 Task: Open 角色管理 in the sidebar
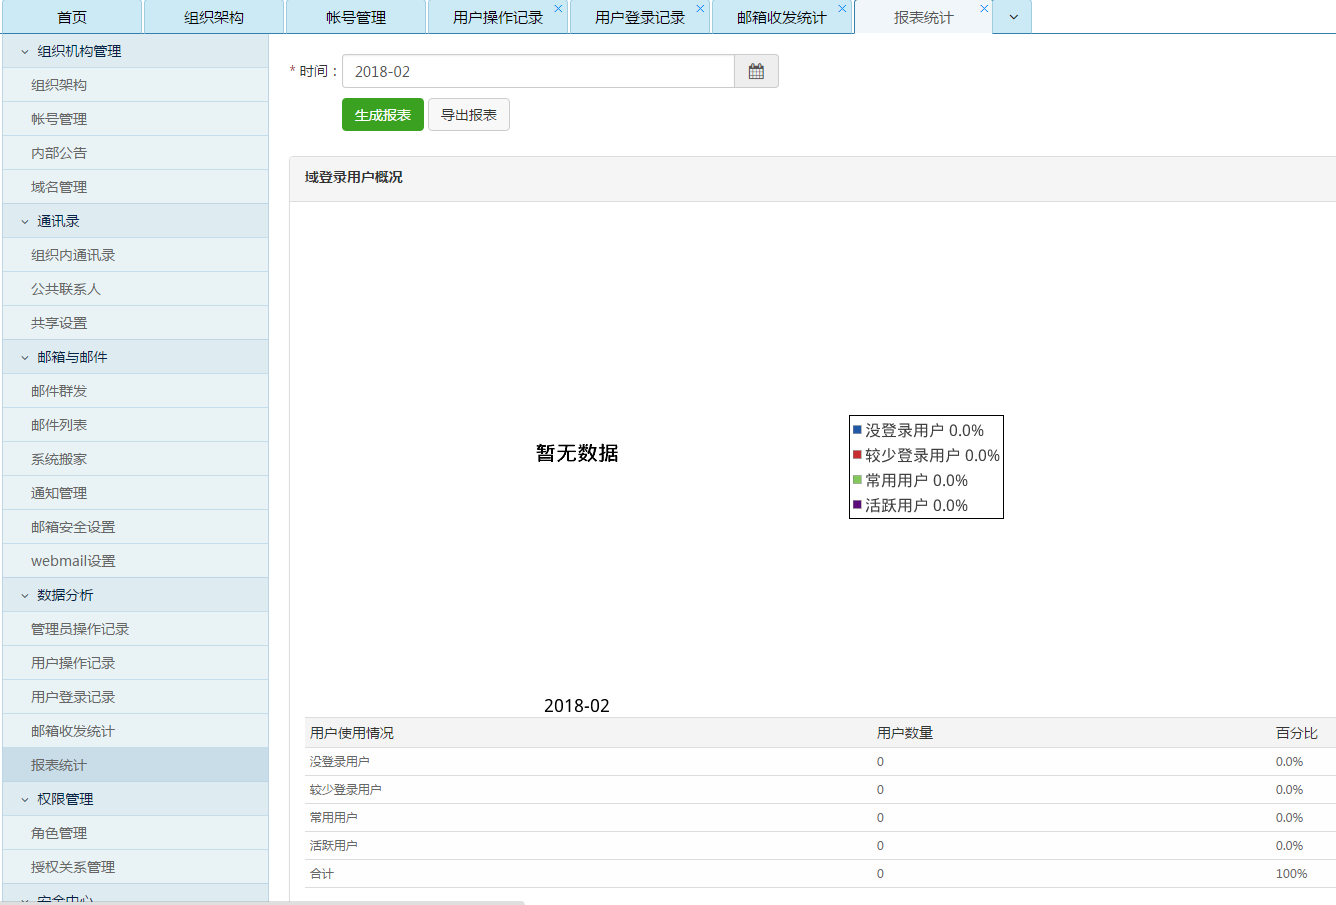135,833
